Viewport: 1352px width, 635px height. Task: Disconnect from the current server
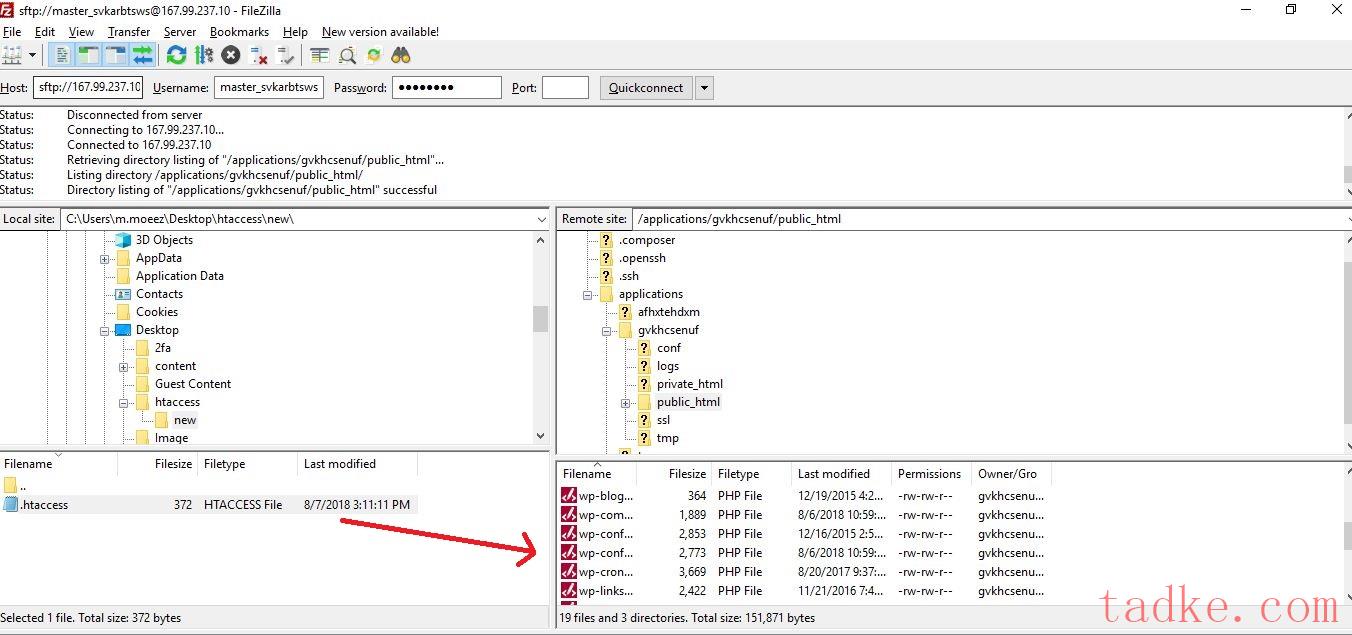pos(259,55)
